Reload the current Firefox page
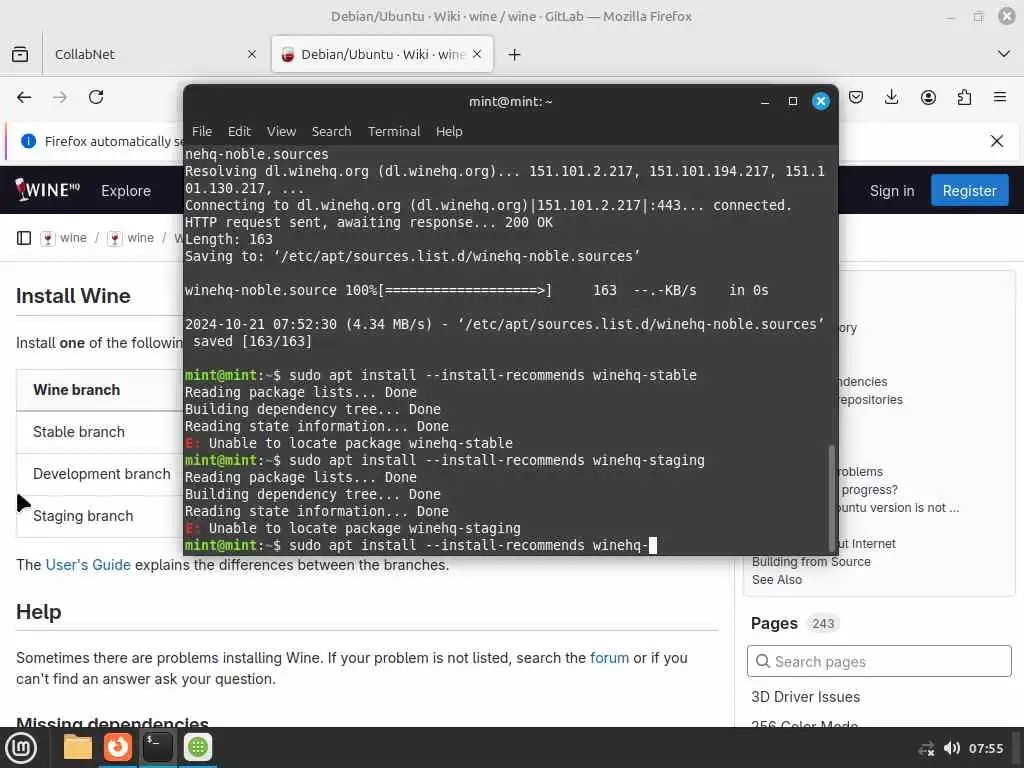The image size is (1024, 768). (x=96, y=97)
